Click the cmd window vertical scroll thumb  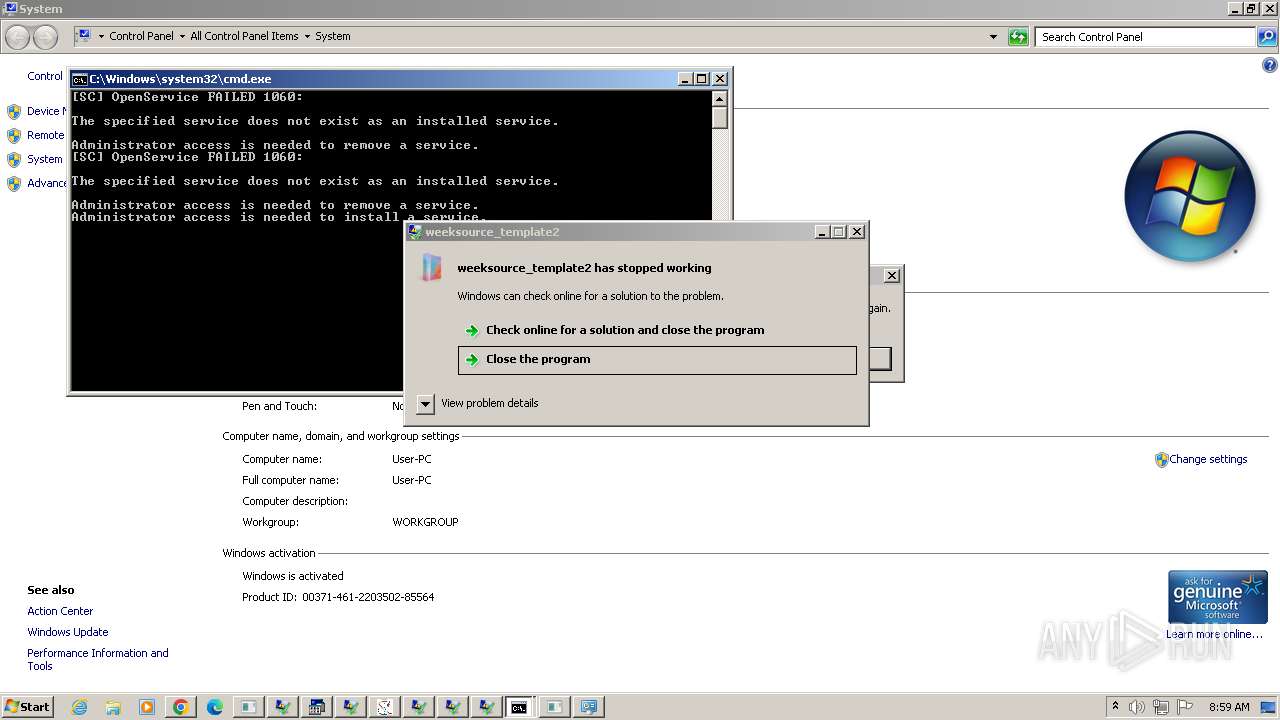719,117
